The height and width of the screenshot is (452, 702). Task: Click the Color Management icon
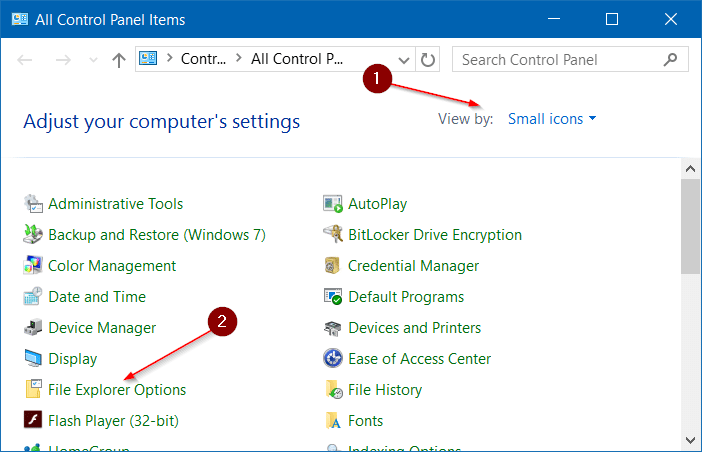[x=33, y=266]
